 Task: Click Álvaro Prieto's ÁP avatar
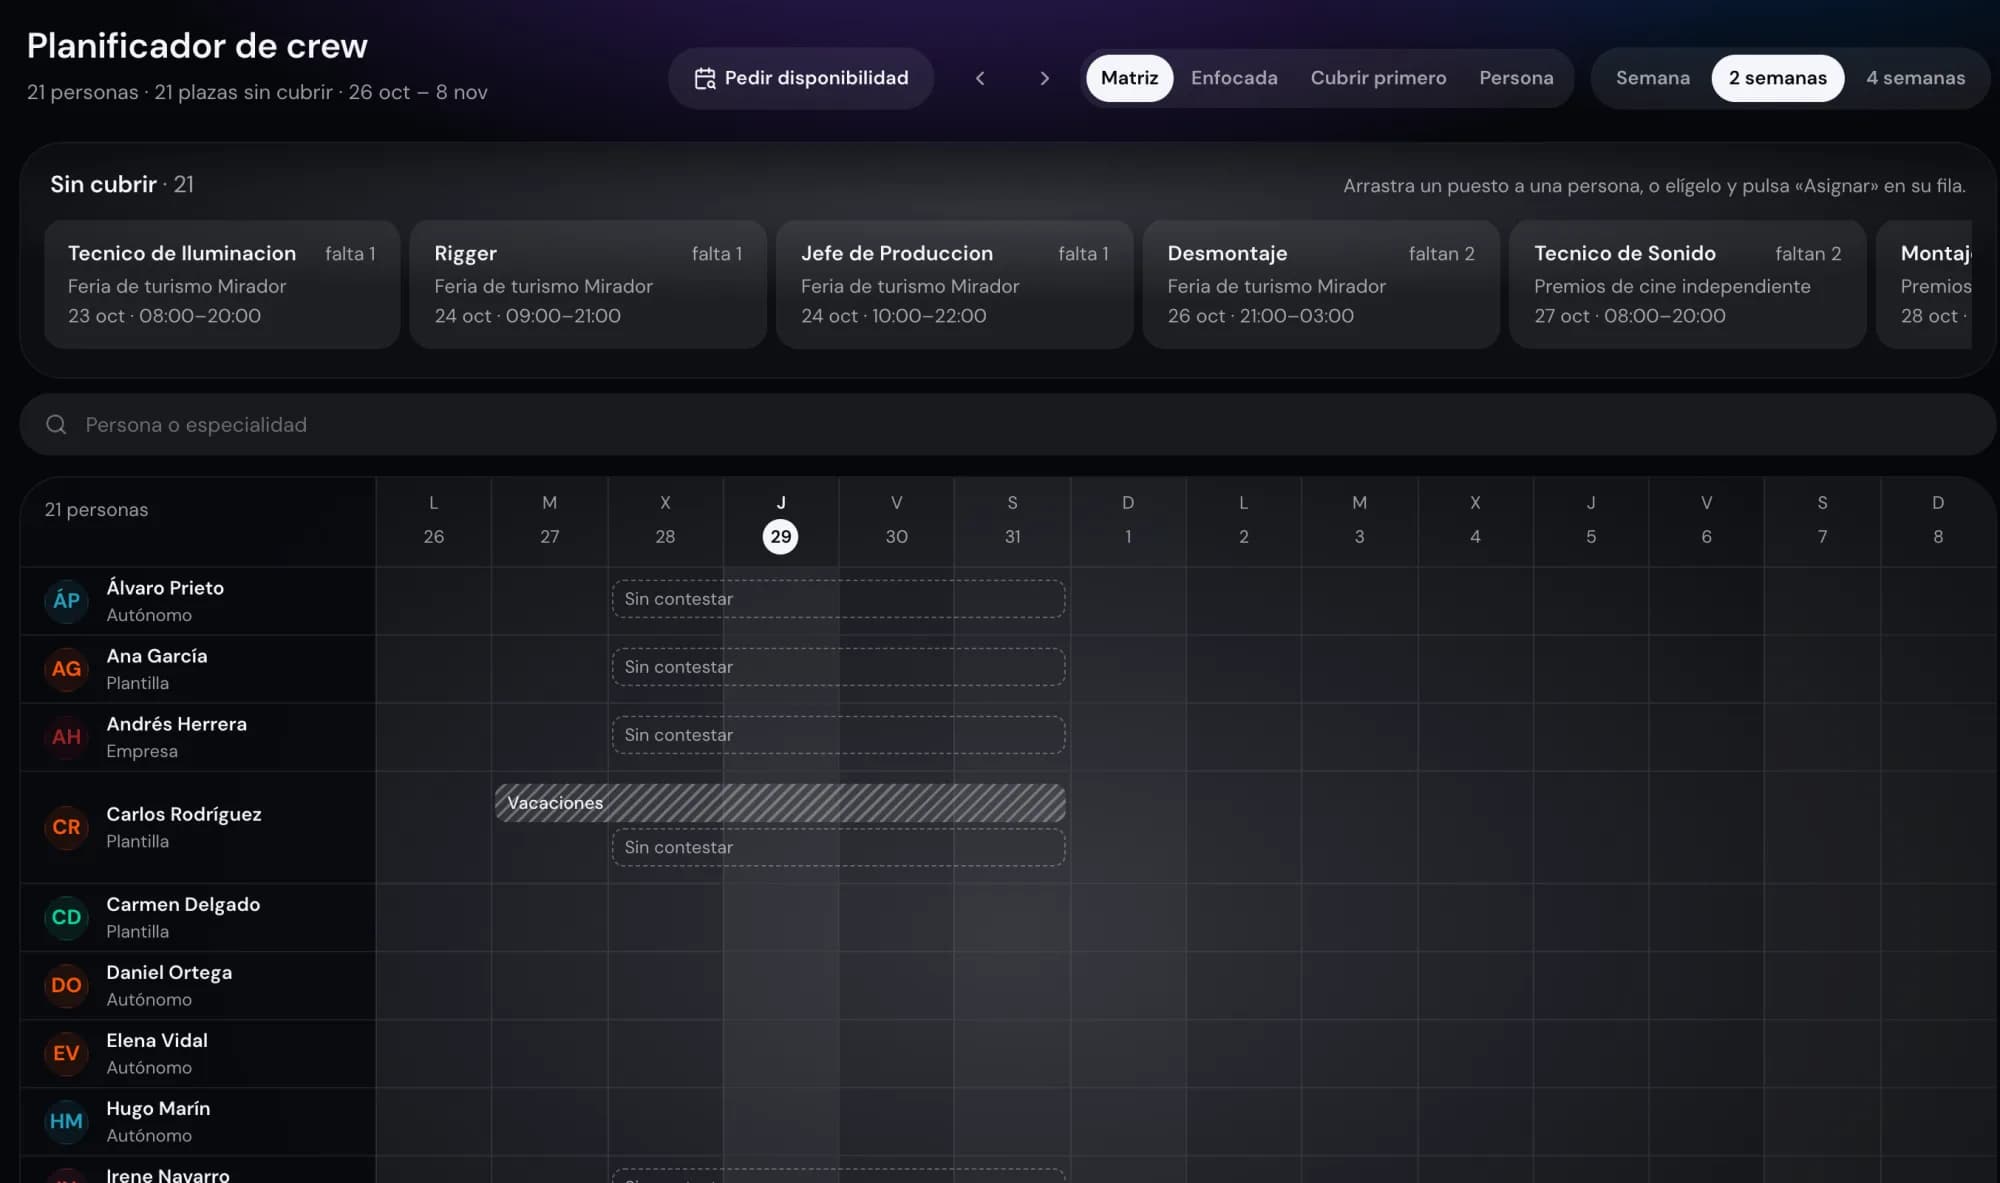pyautogui.click(x=66, y=601)
